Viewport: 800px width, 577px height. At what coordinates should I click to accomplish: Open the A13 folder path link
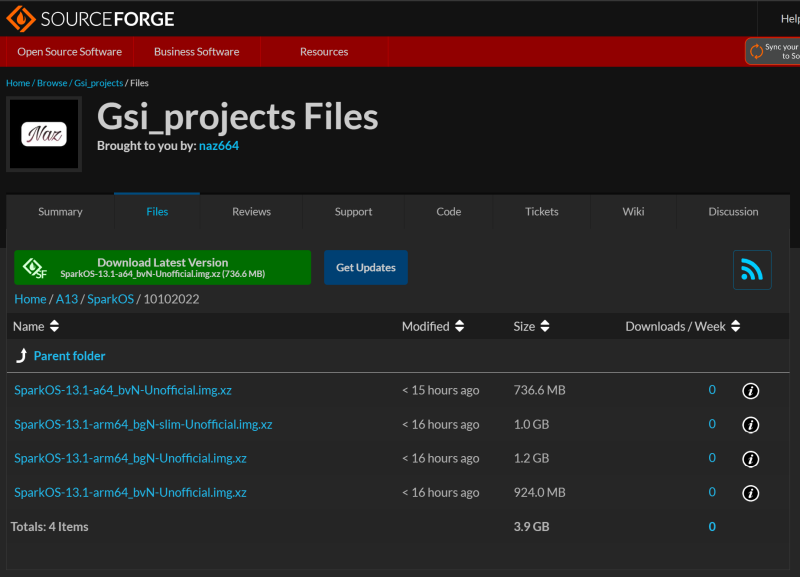pos(67,299)
